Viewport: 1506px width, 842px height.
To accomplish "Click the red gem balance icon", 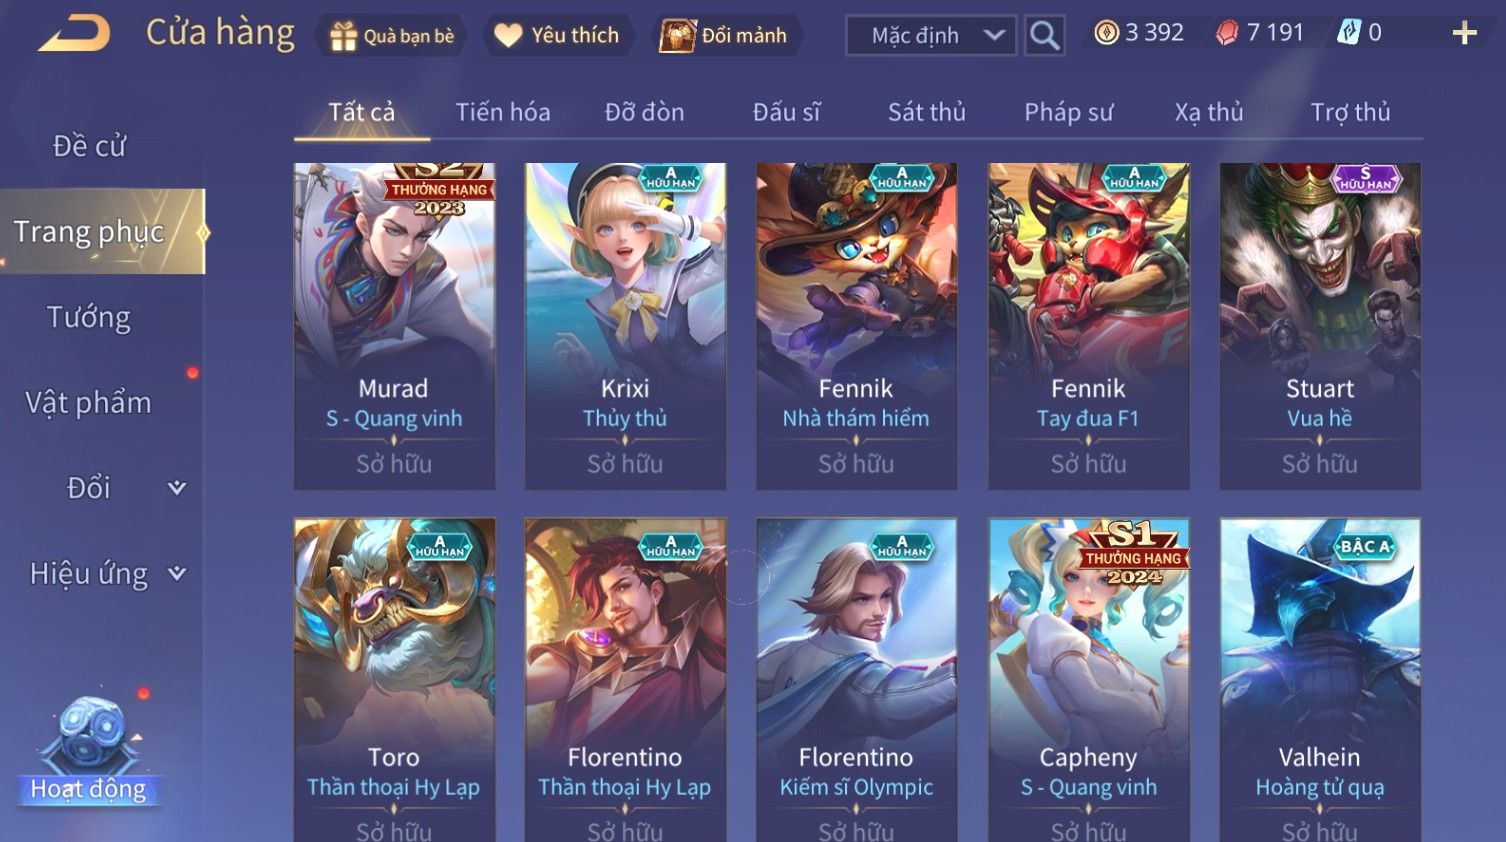I will 1227,33.
